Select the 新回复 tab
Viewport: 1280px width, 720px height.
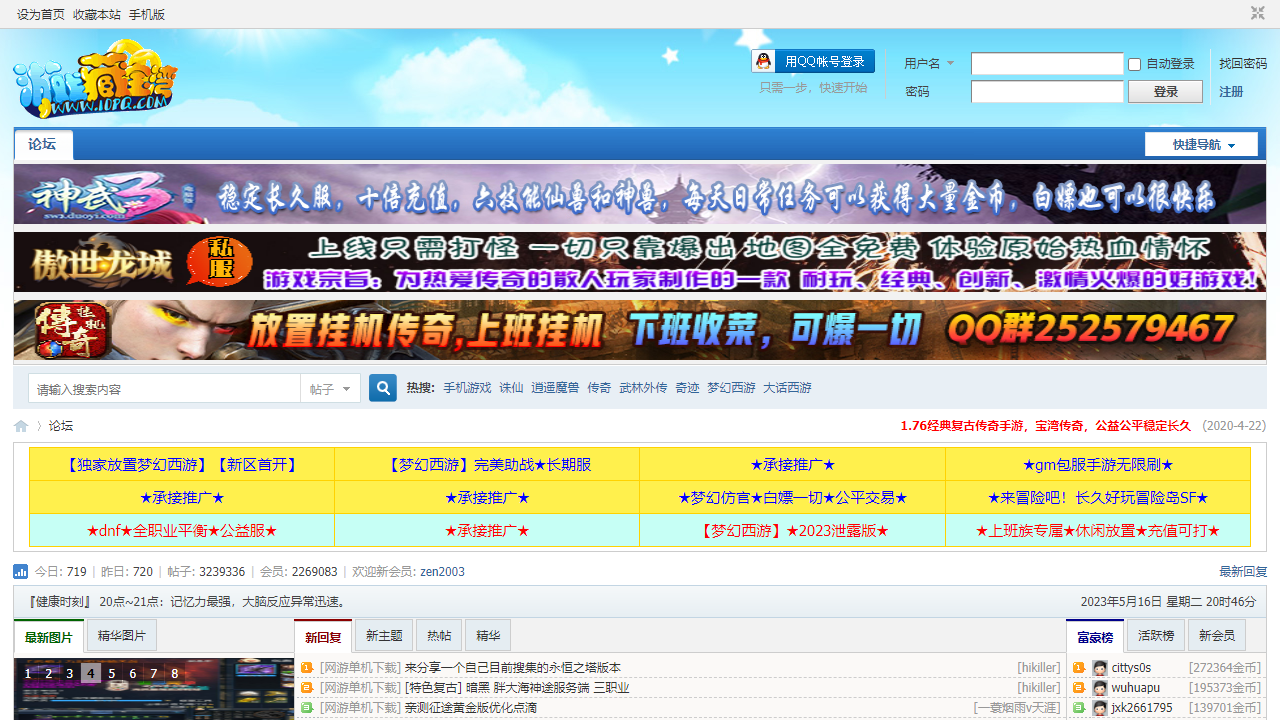click(323, 637)
